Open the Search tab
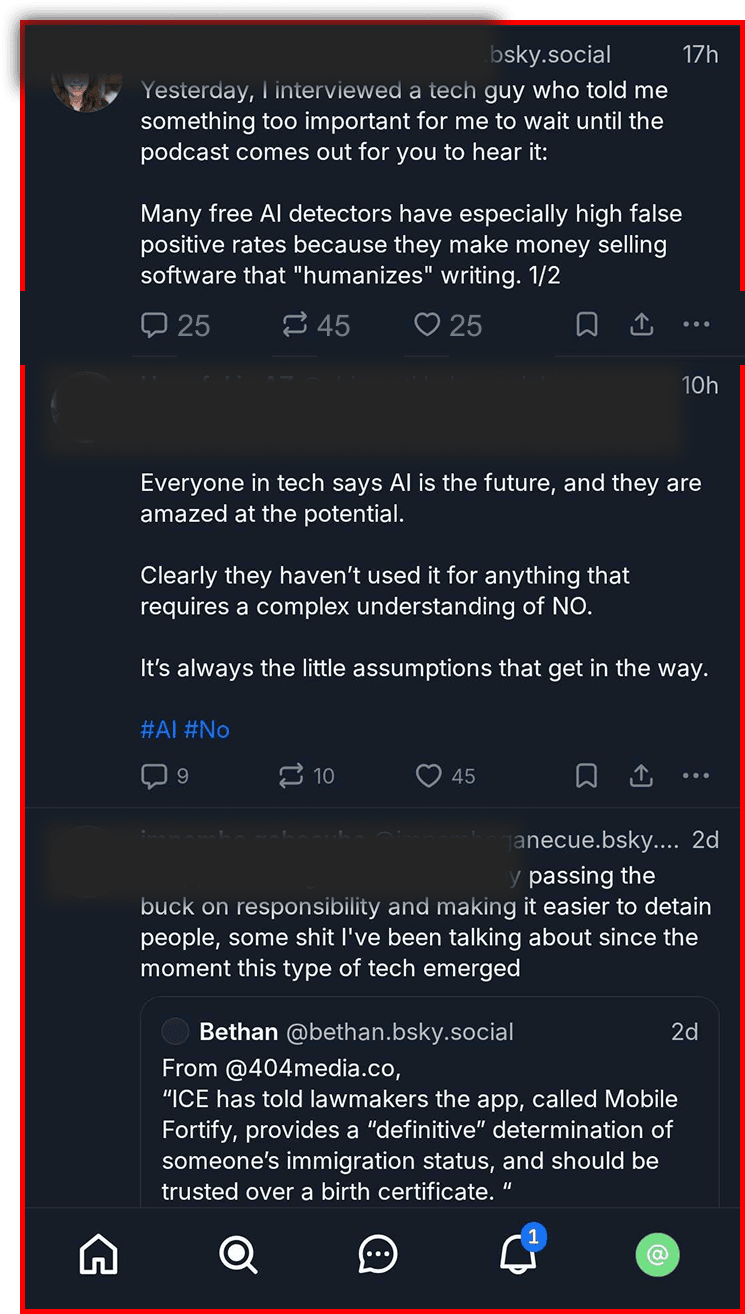 (x=238, y=1254)
